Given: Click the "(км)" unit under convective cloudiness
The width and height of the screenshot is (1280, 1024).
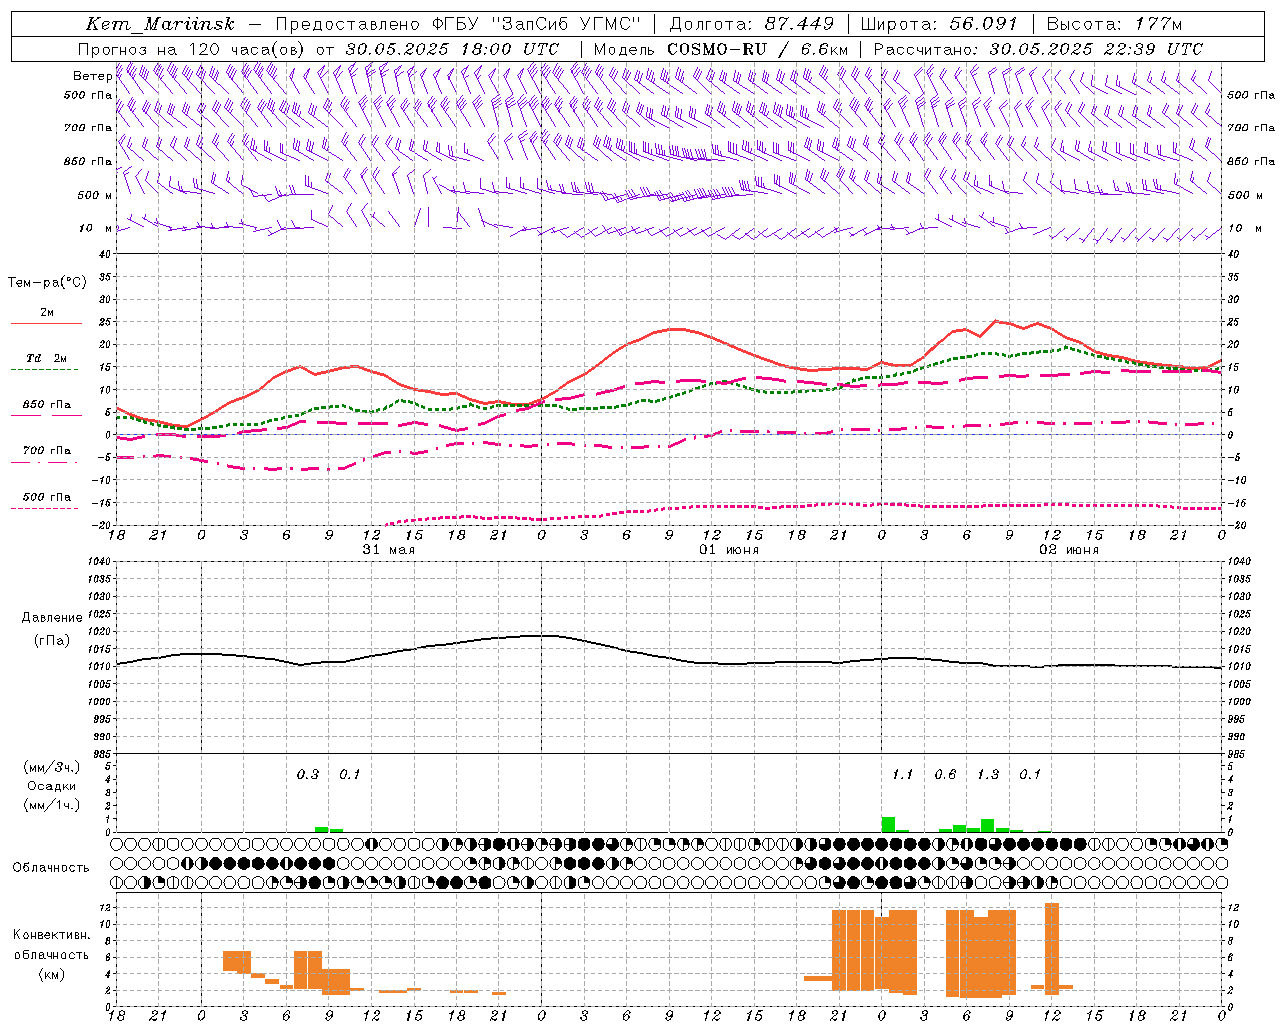Looking at the screenshot, I should [51, 974].
